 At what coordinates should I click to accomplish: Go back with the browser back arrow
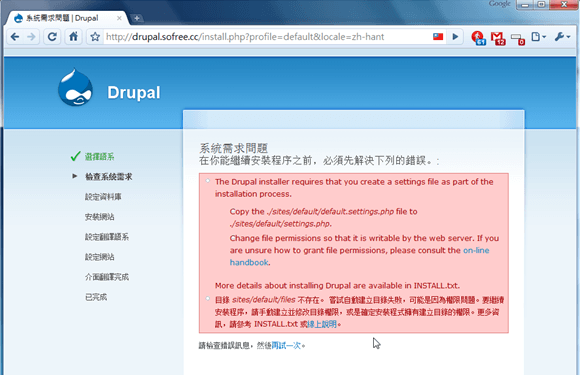(x=15, y=37)
